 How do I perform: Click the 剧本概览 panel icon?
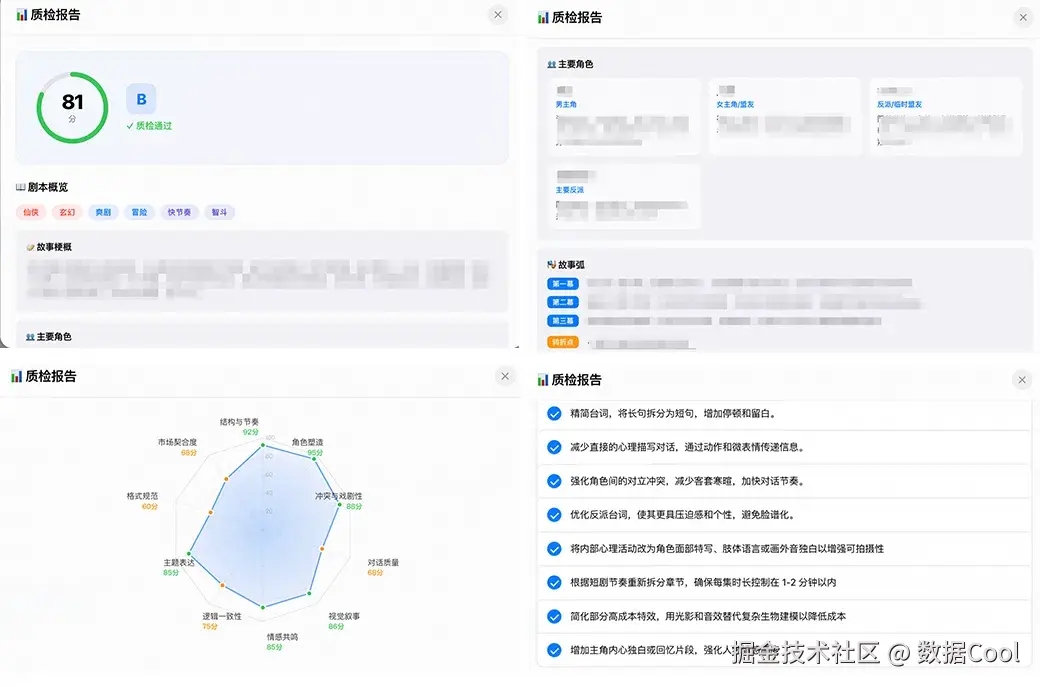(20, 188)
